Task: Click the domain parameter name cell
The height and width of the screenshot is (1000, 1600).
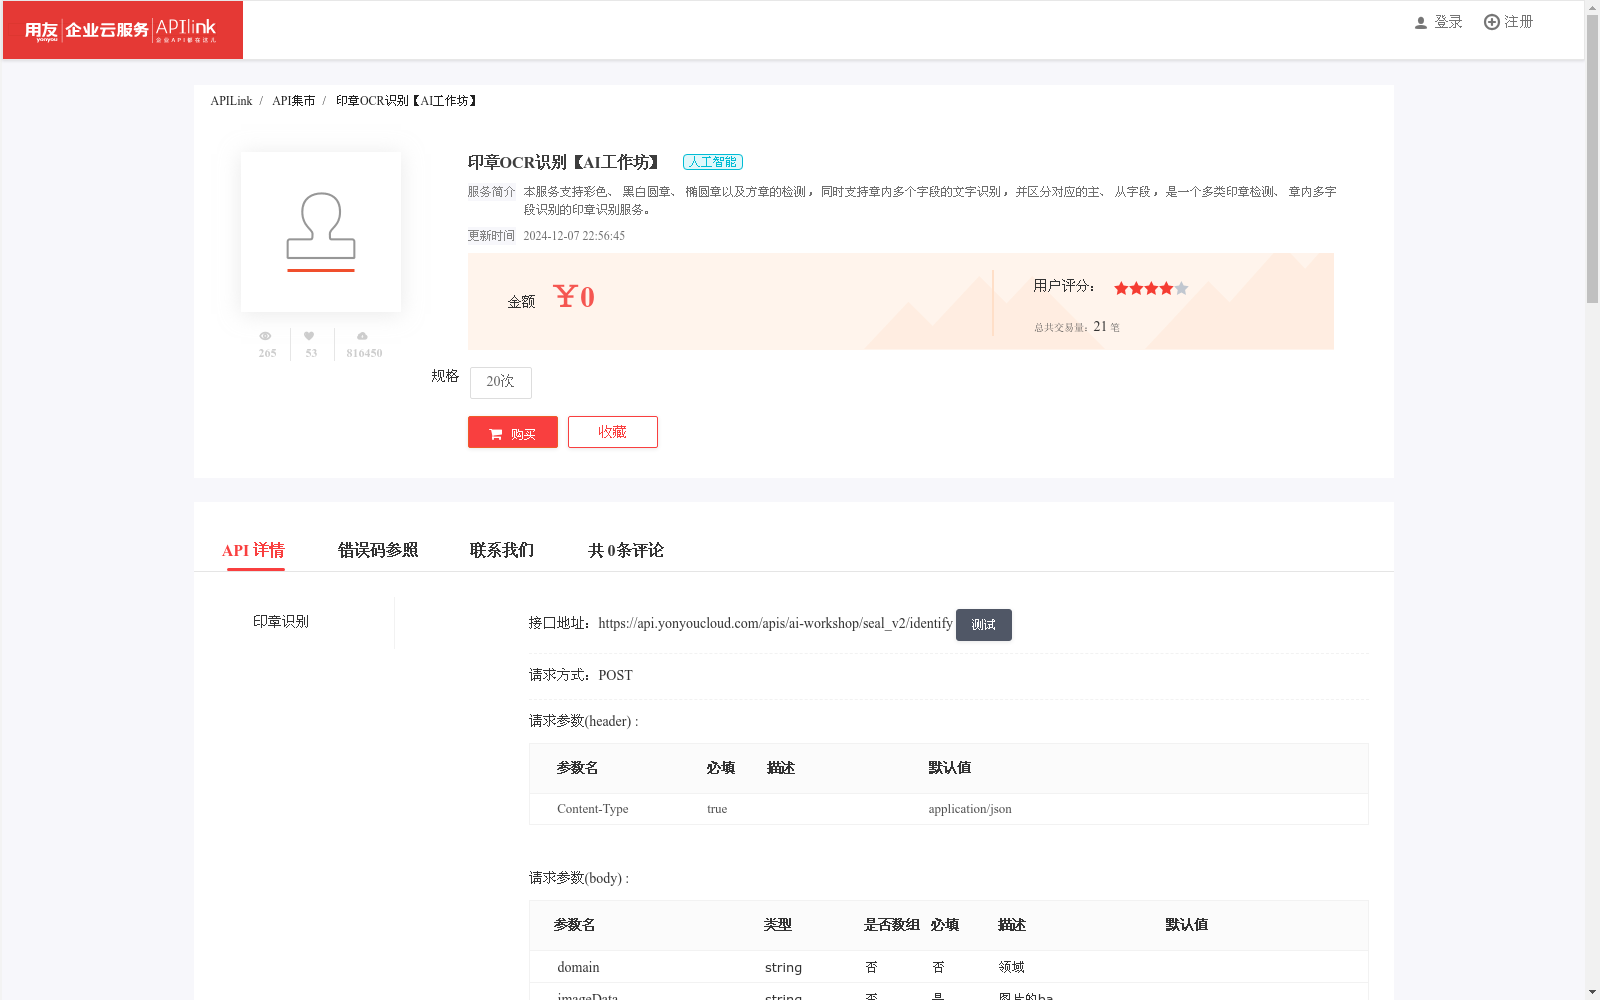Action: coord(578,967)
